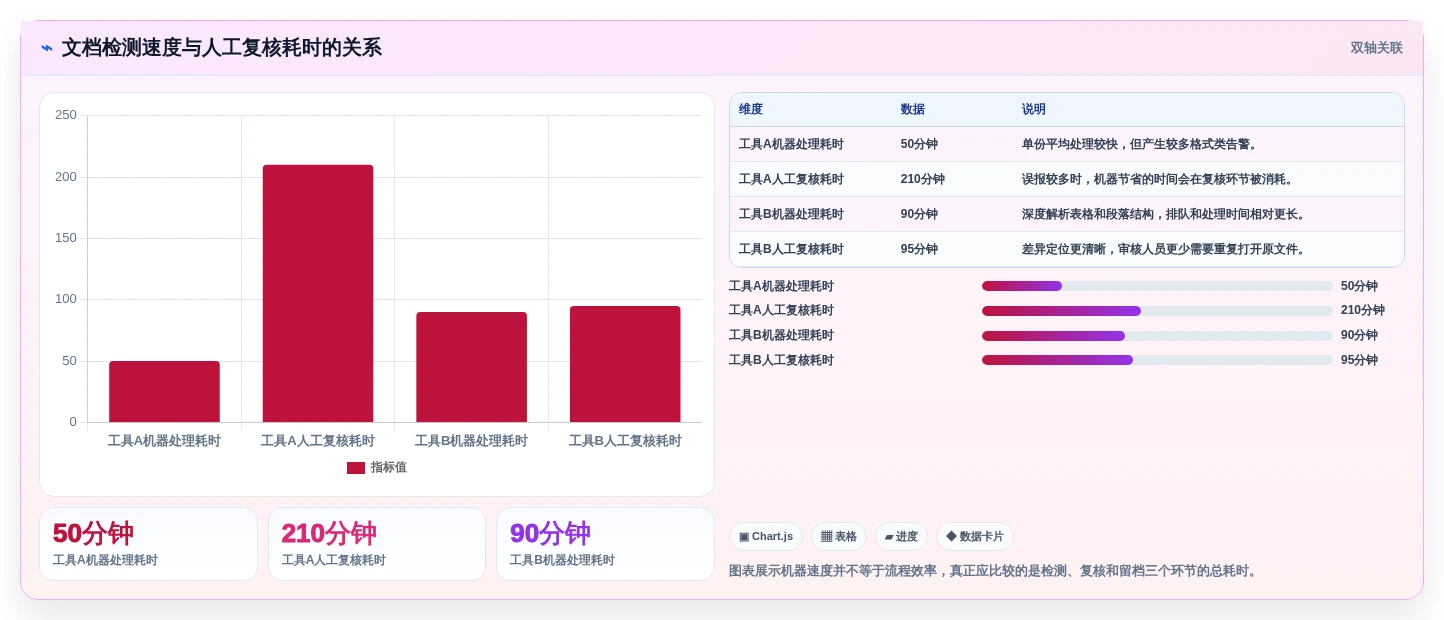The width and height of the screenshot is (1444, 620).
Task: Toggle the 指标值 legend swatch
Action: point(356,468)
